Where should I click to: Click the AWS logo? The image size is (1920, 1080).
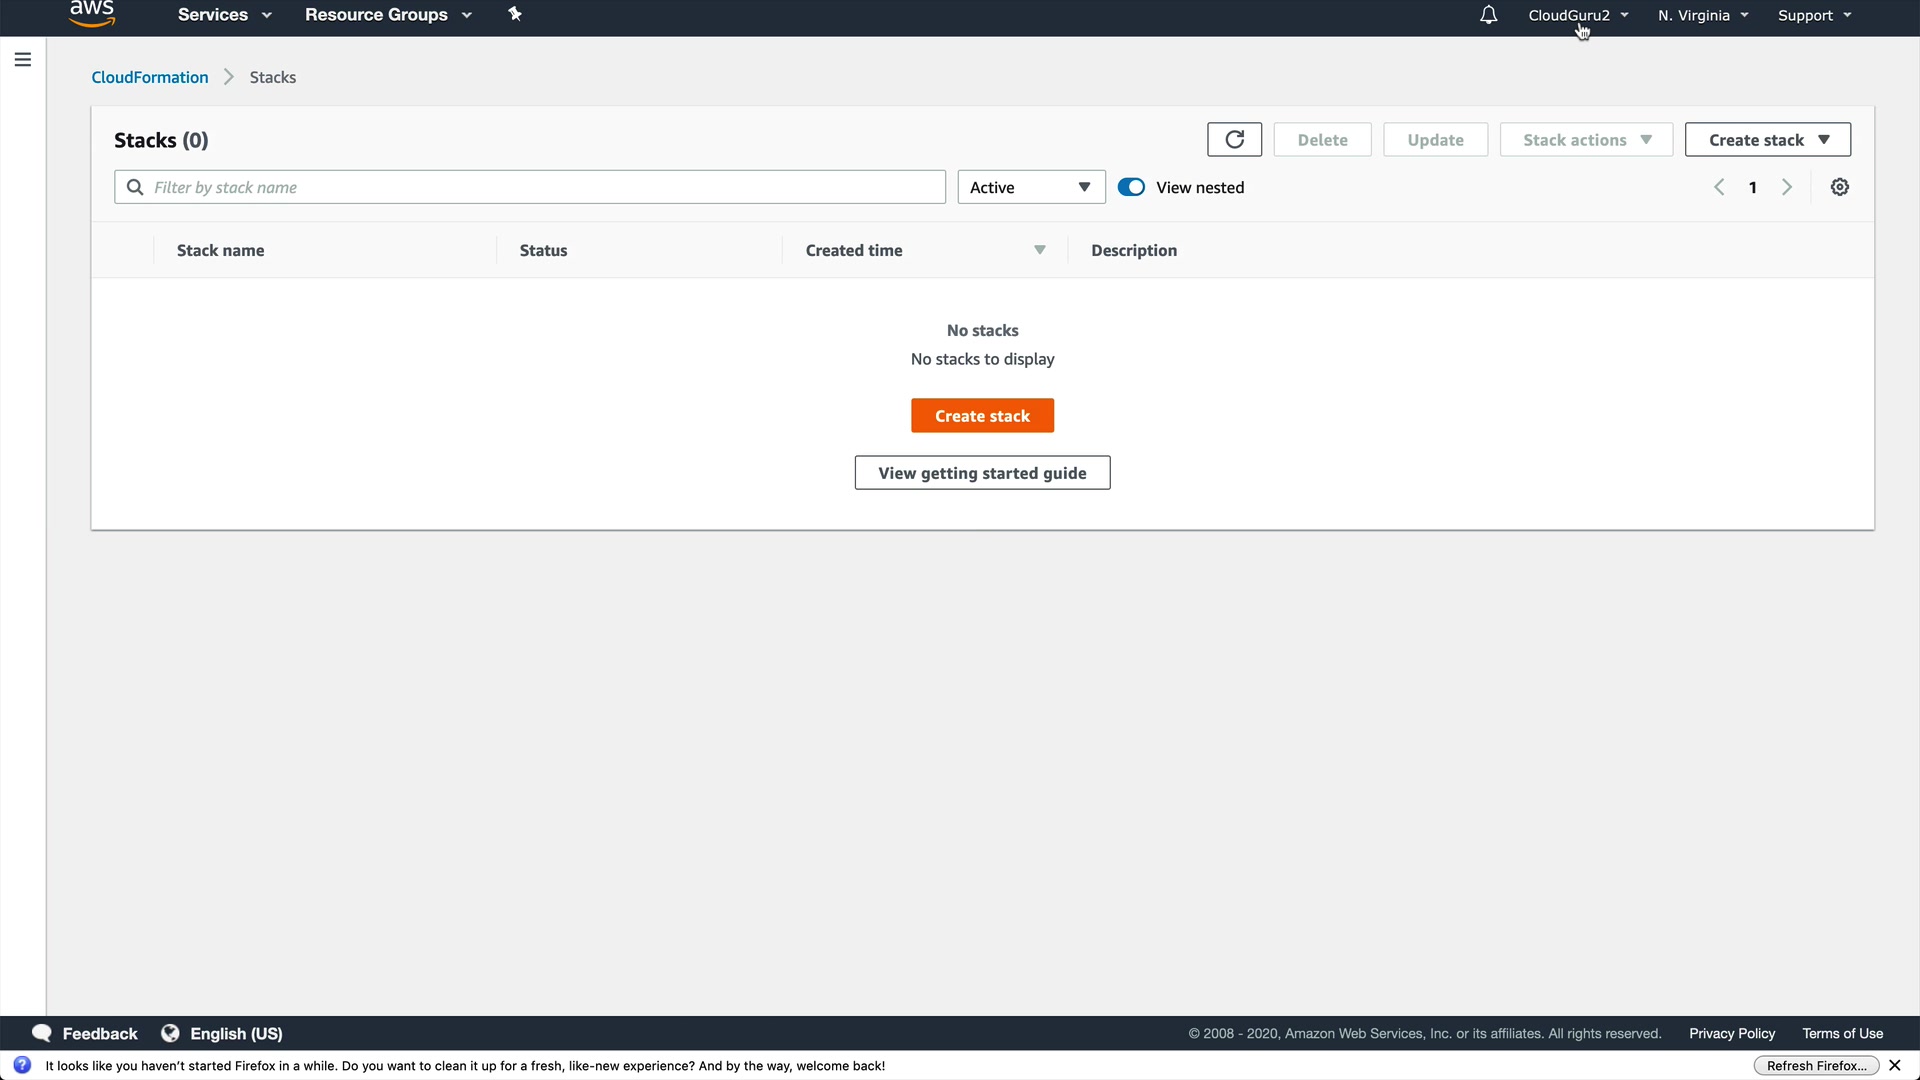pyautogui.click(x=92, y=13)
